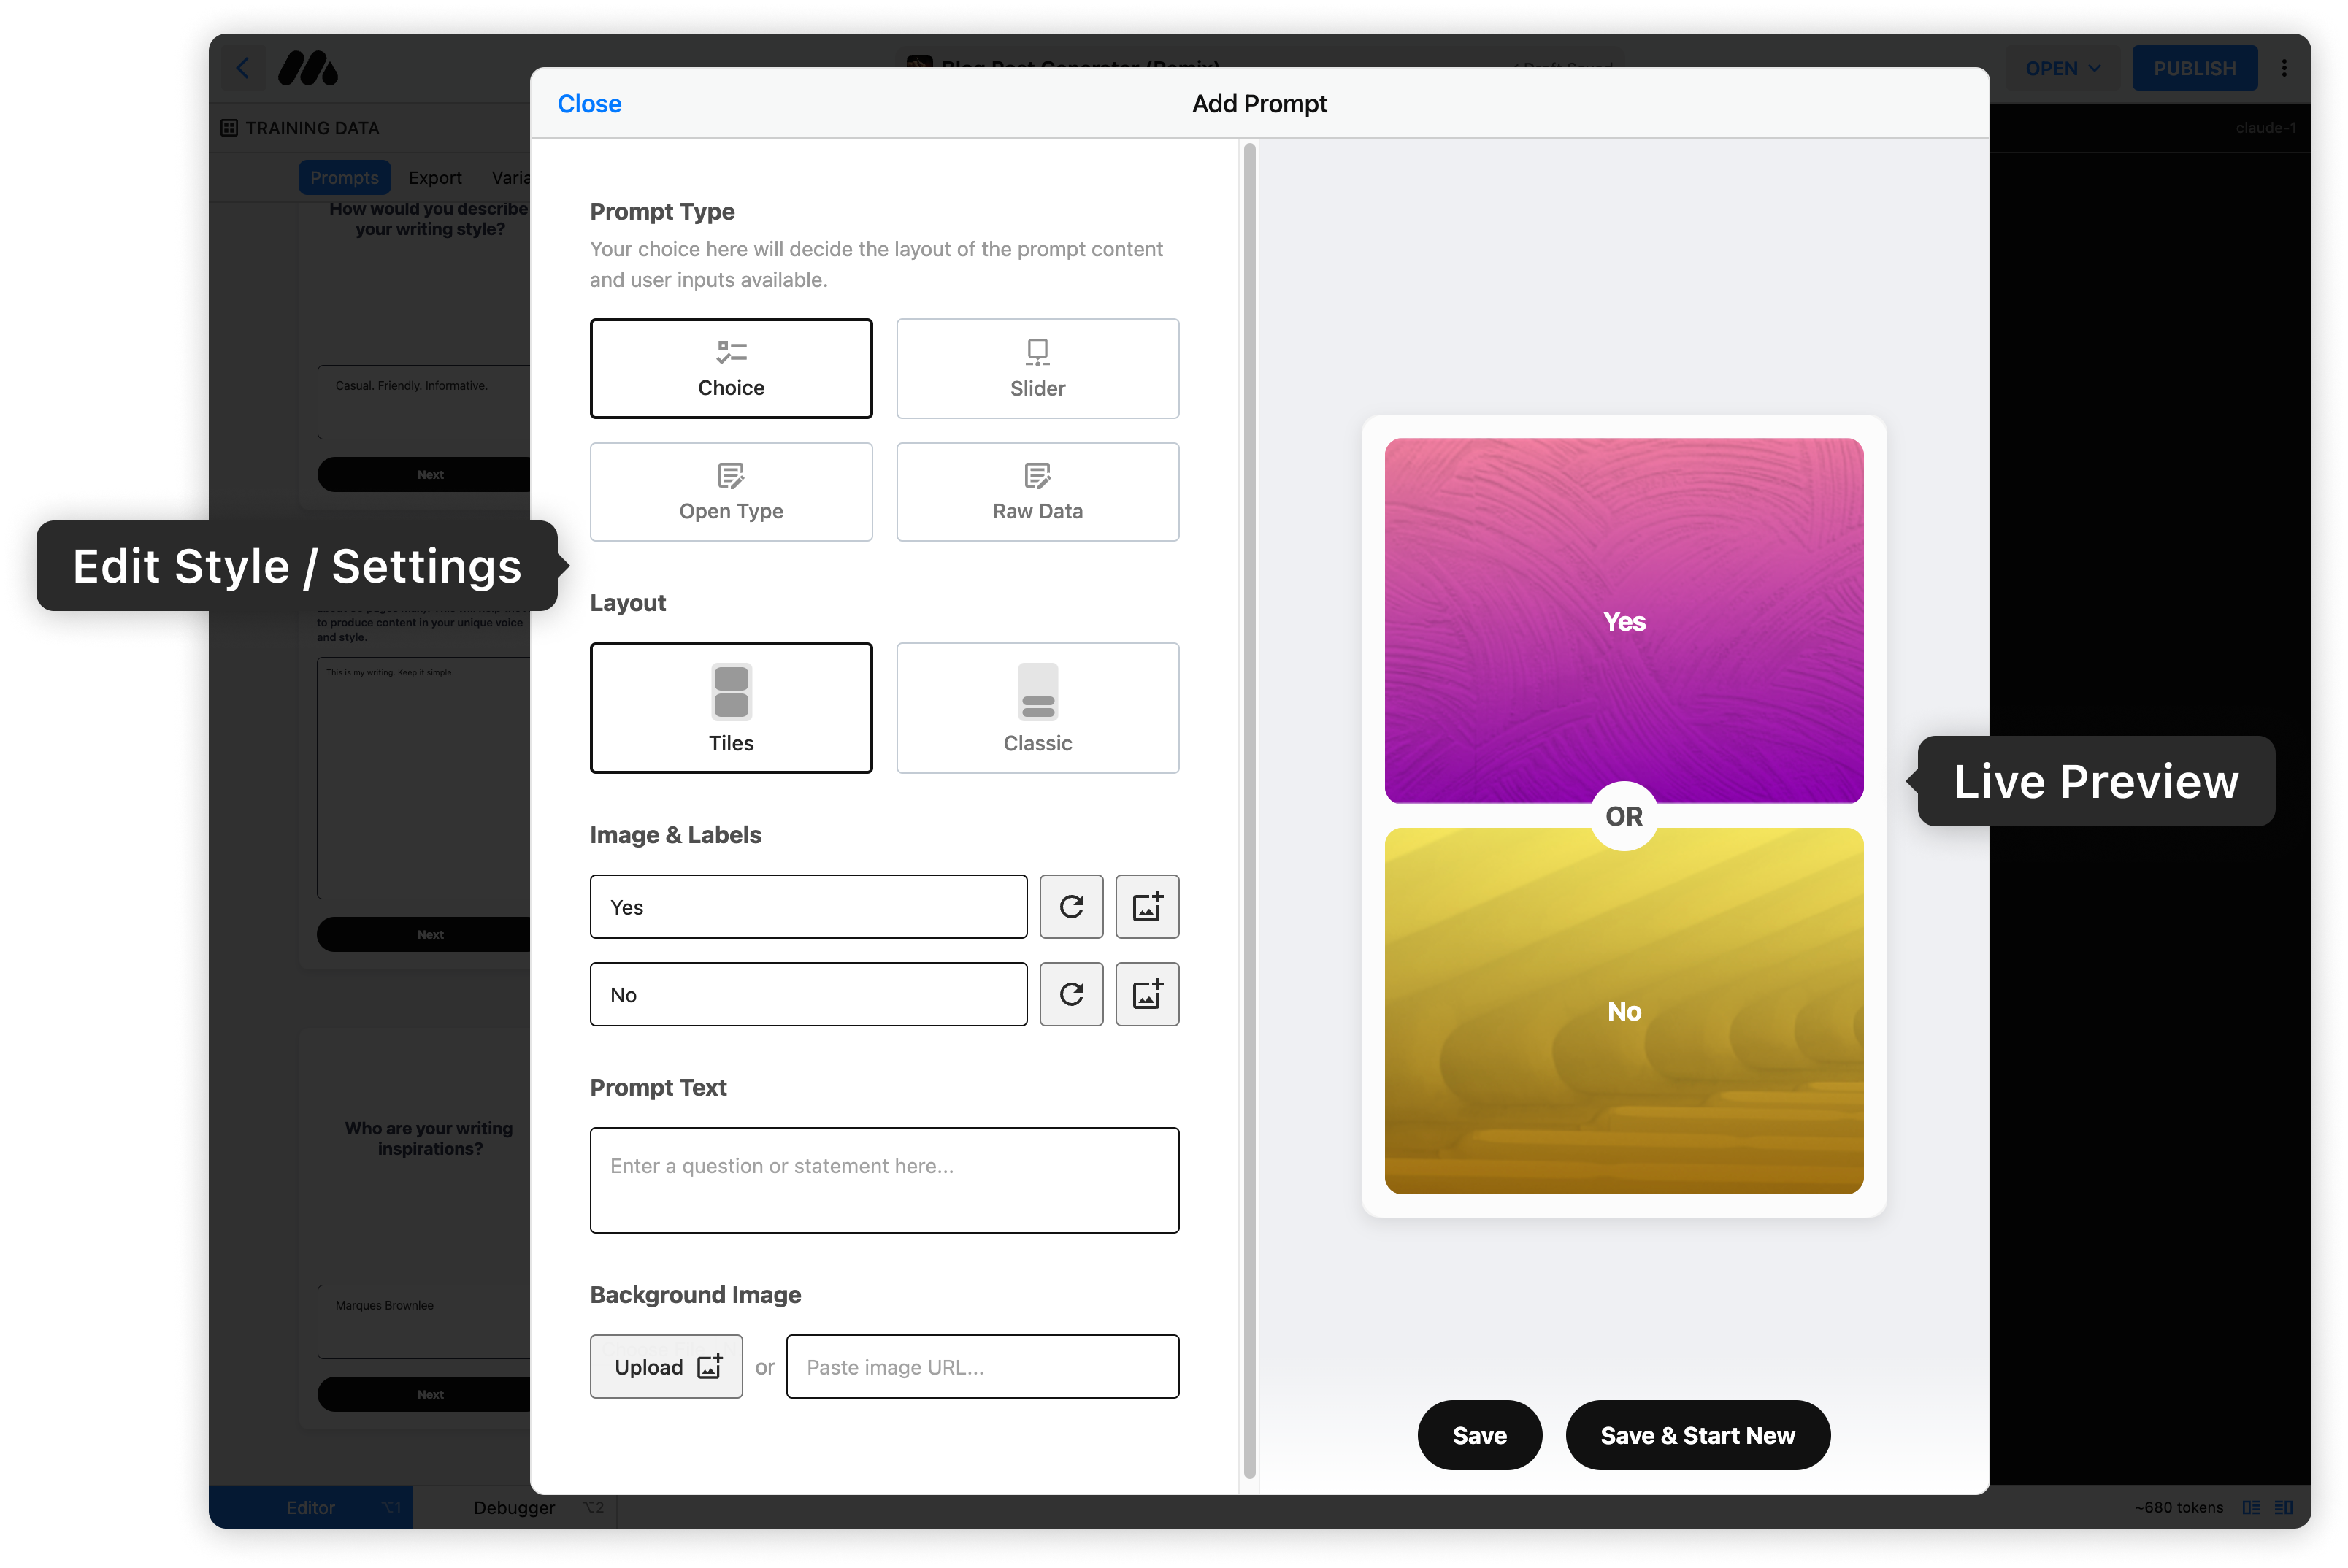
Task: Add an image to the Yes label
Action: click(x=1146, y=906)
